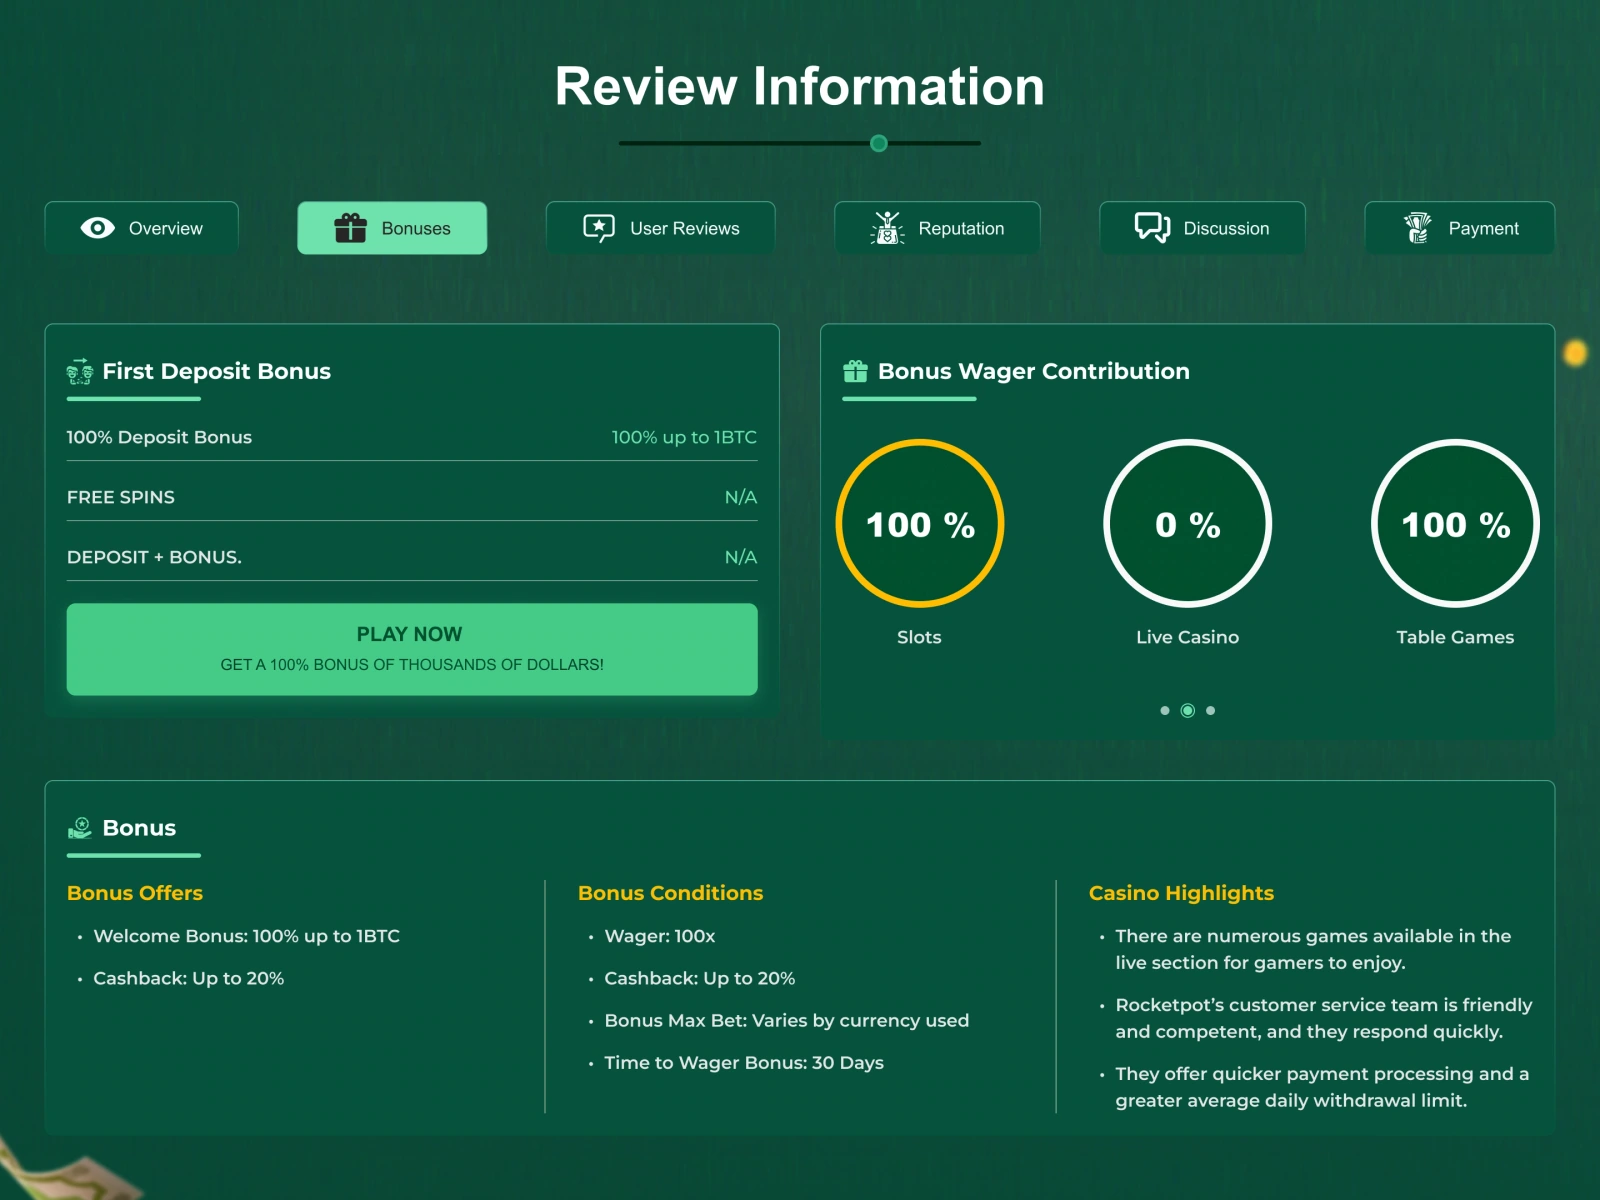This screenshot has width=1600, height=1200.
Task: Select the Bonuses tab
Action: coord(392,228)
